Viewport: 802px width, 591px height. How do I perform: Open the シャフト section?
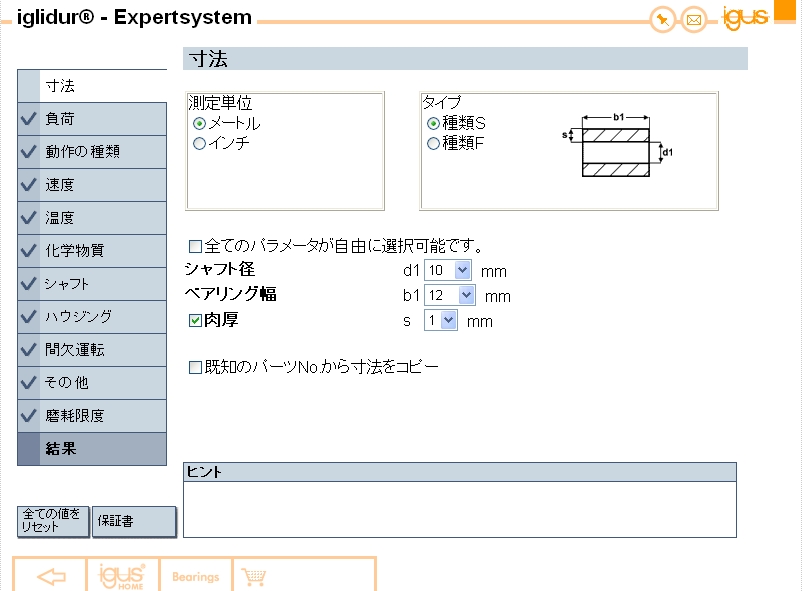pyautogui.click(x=92, y=284)
